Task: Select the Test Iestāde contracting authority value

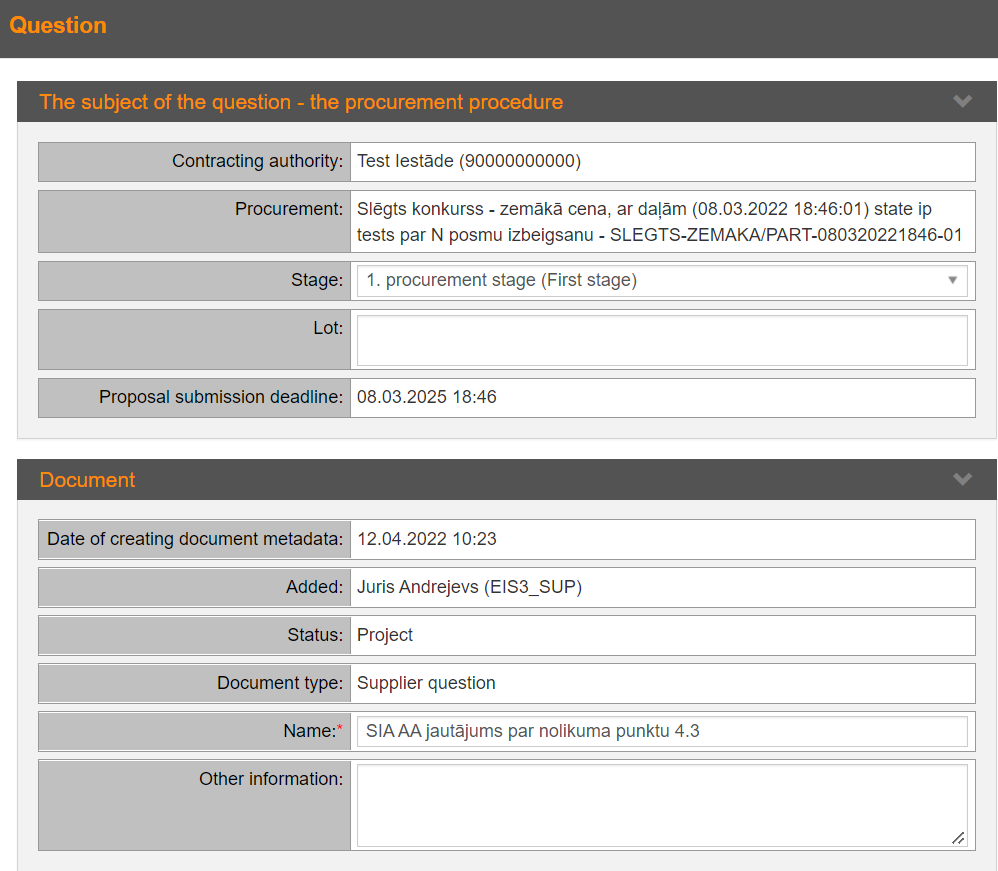Action: coord(469,161)
